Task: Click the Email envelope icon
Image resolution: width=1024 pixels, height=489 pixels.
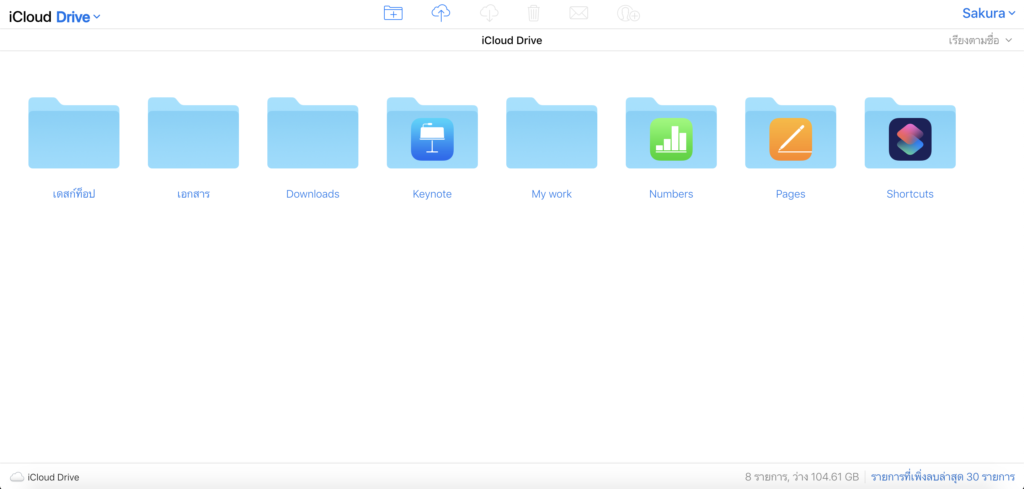Action: pos(579,12)
